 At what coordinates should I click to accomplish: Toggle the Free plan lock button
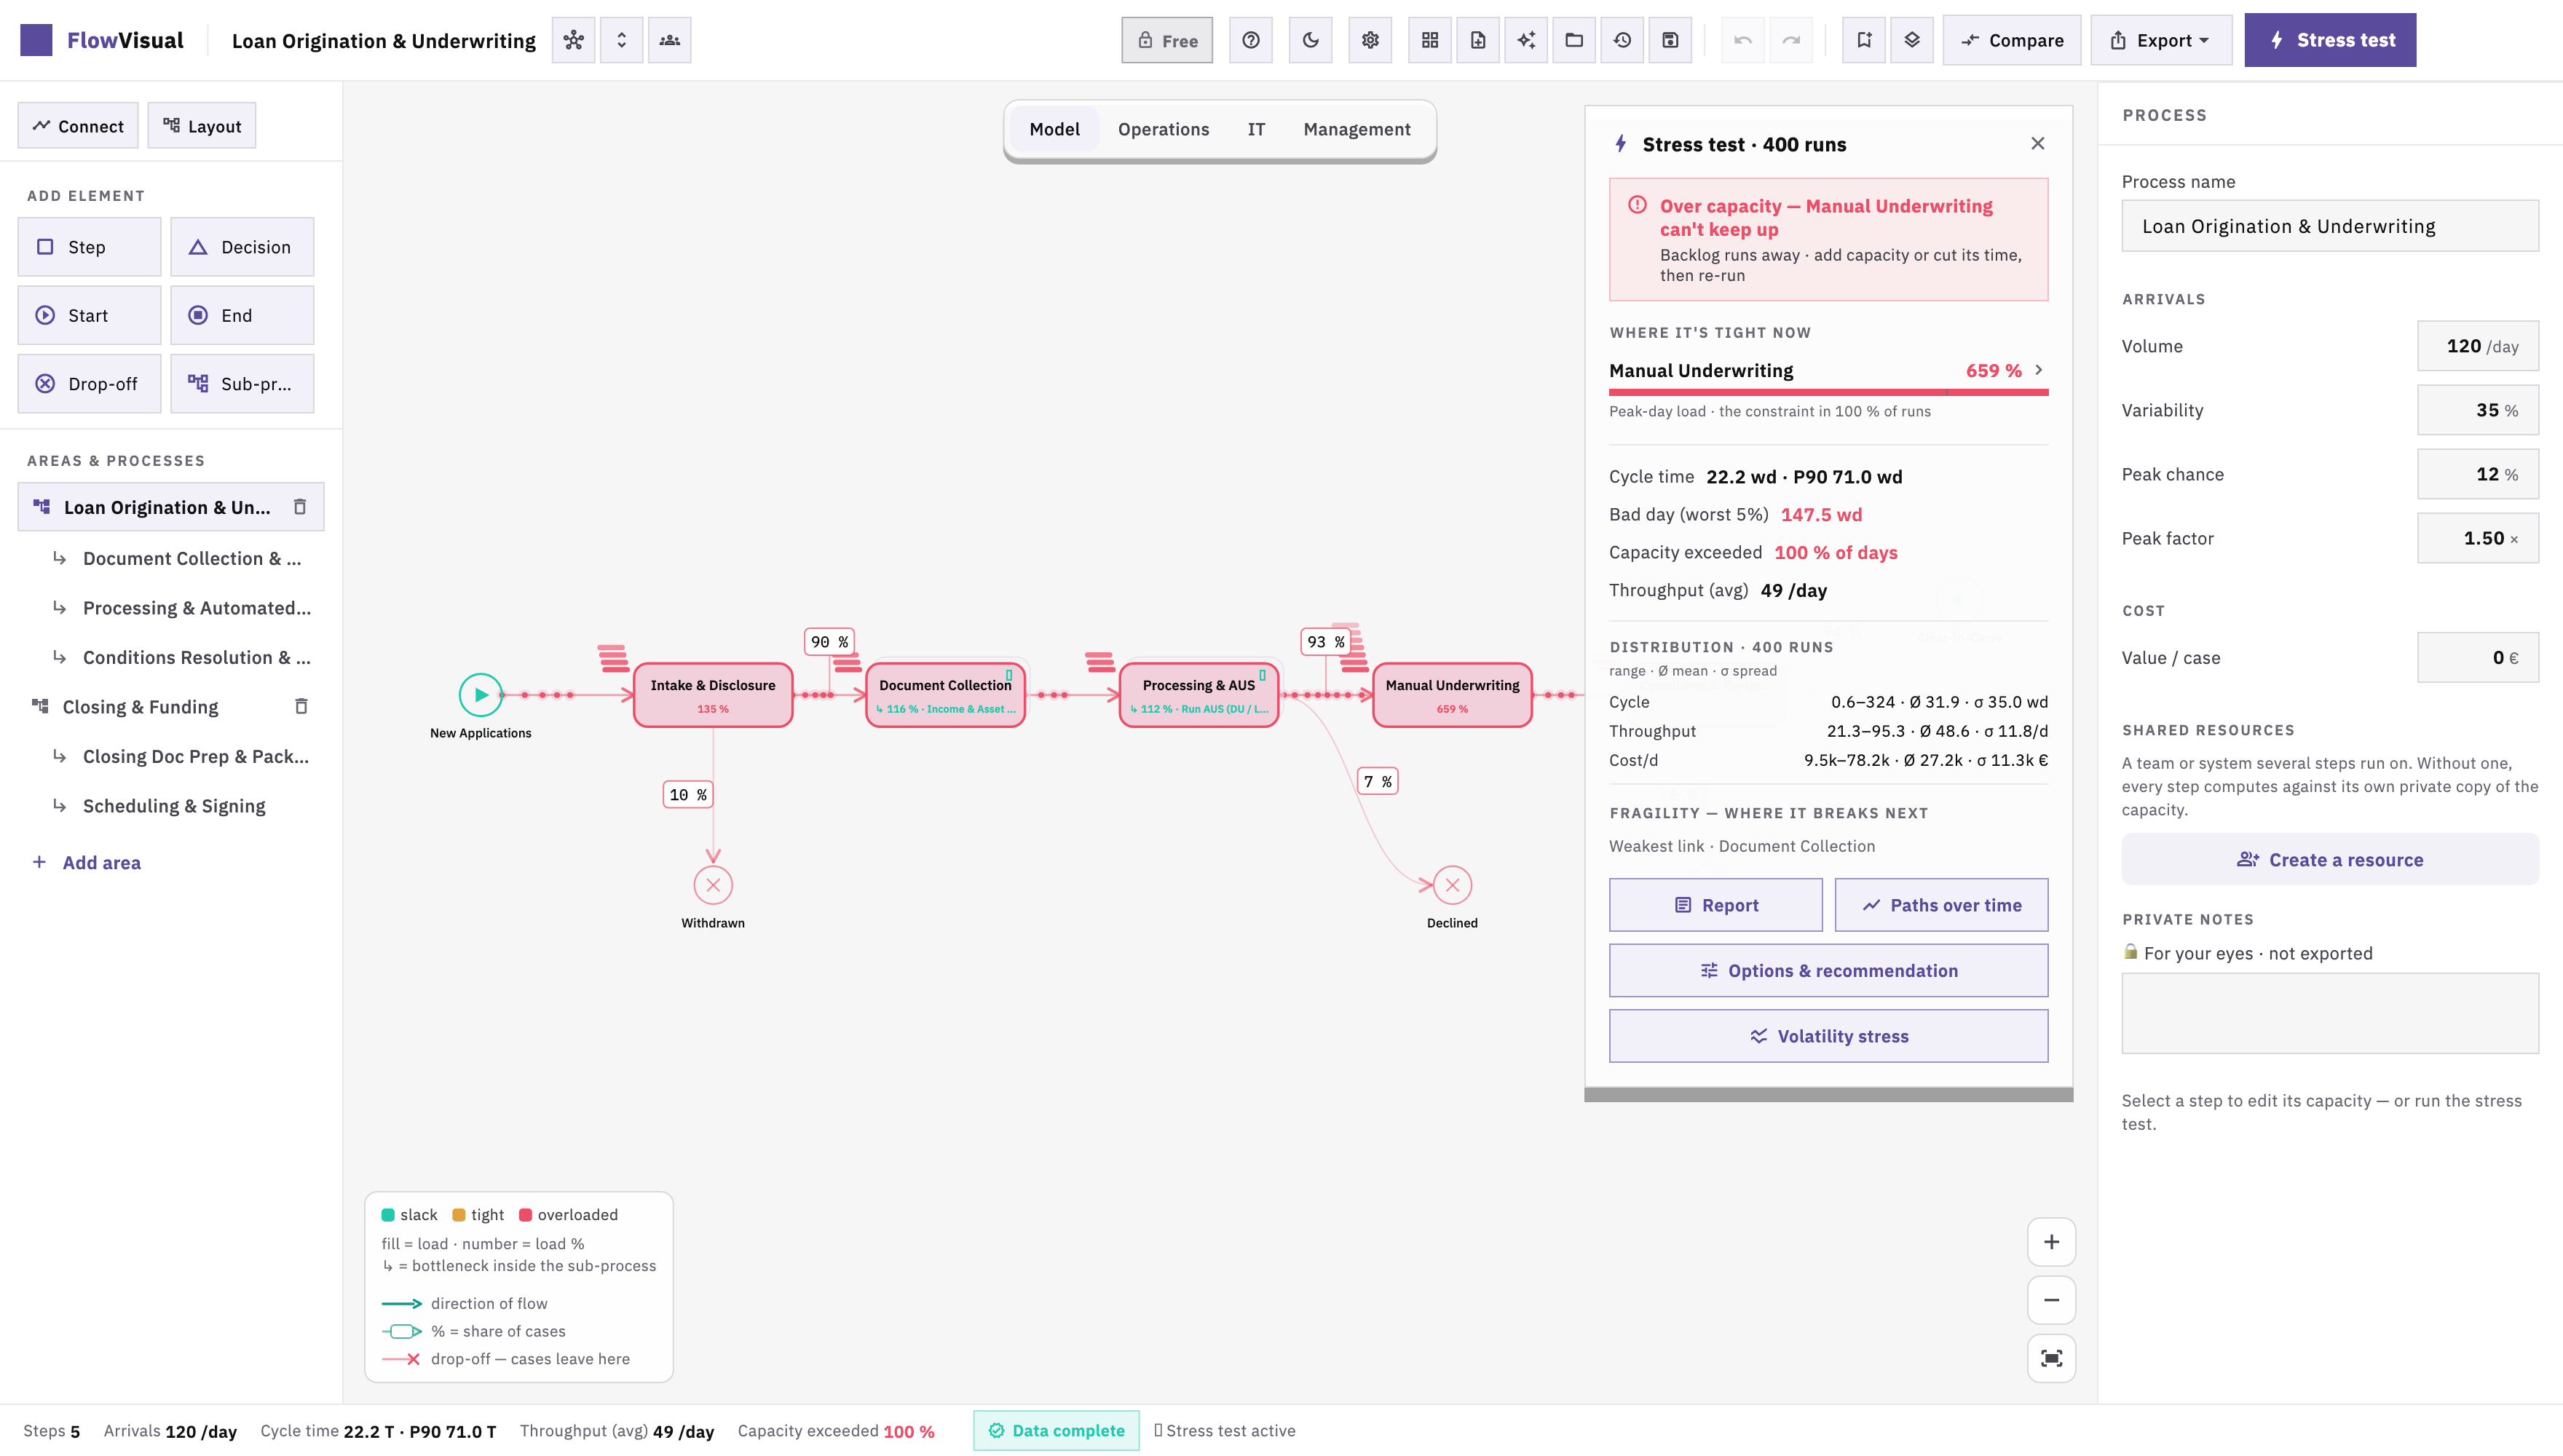click(x=1167, y=40)
